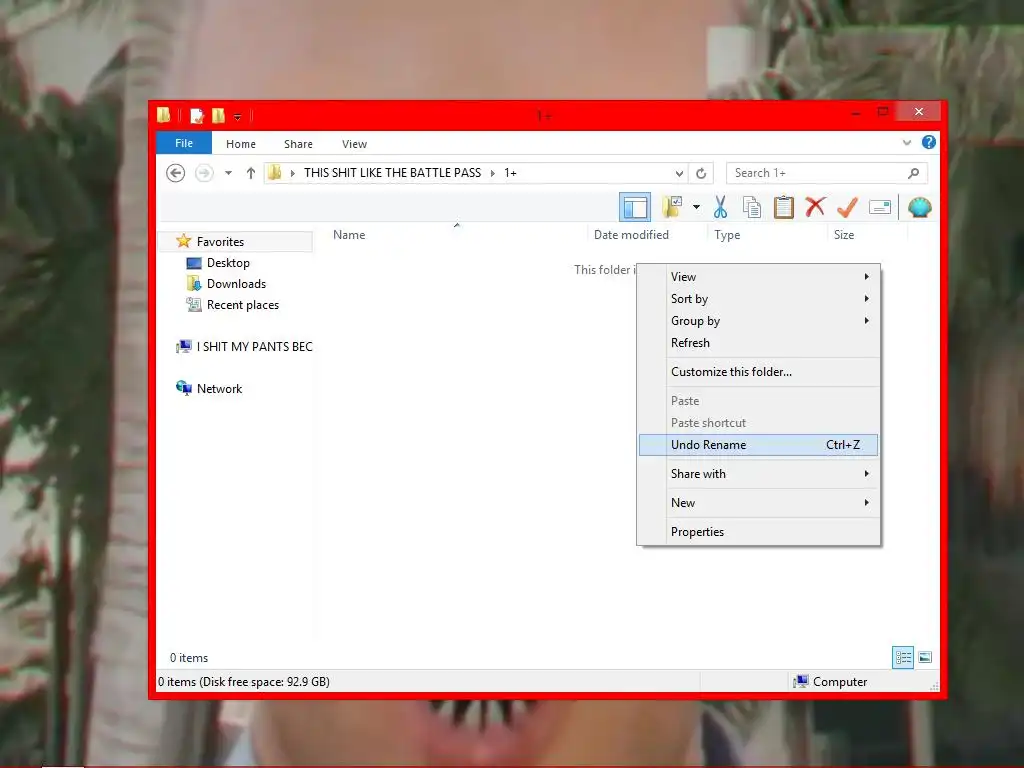
Task: Click the 1+ breadcrumb segment
Action: (x=510, y=173)
